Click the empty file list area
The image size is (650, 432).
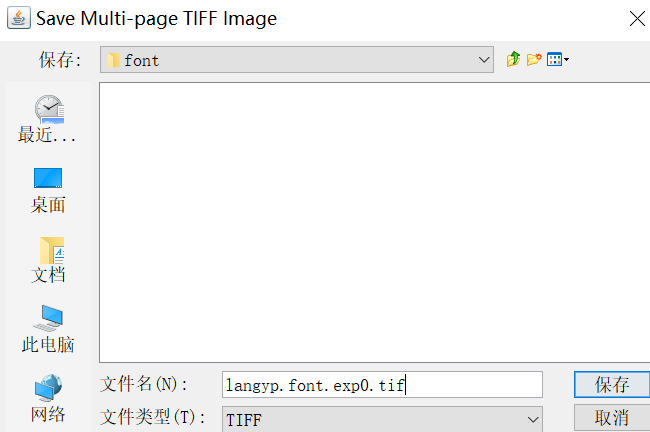pos(374,220)
